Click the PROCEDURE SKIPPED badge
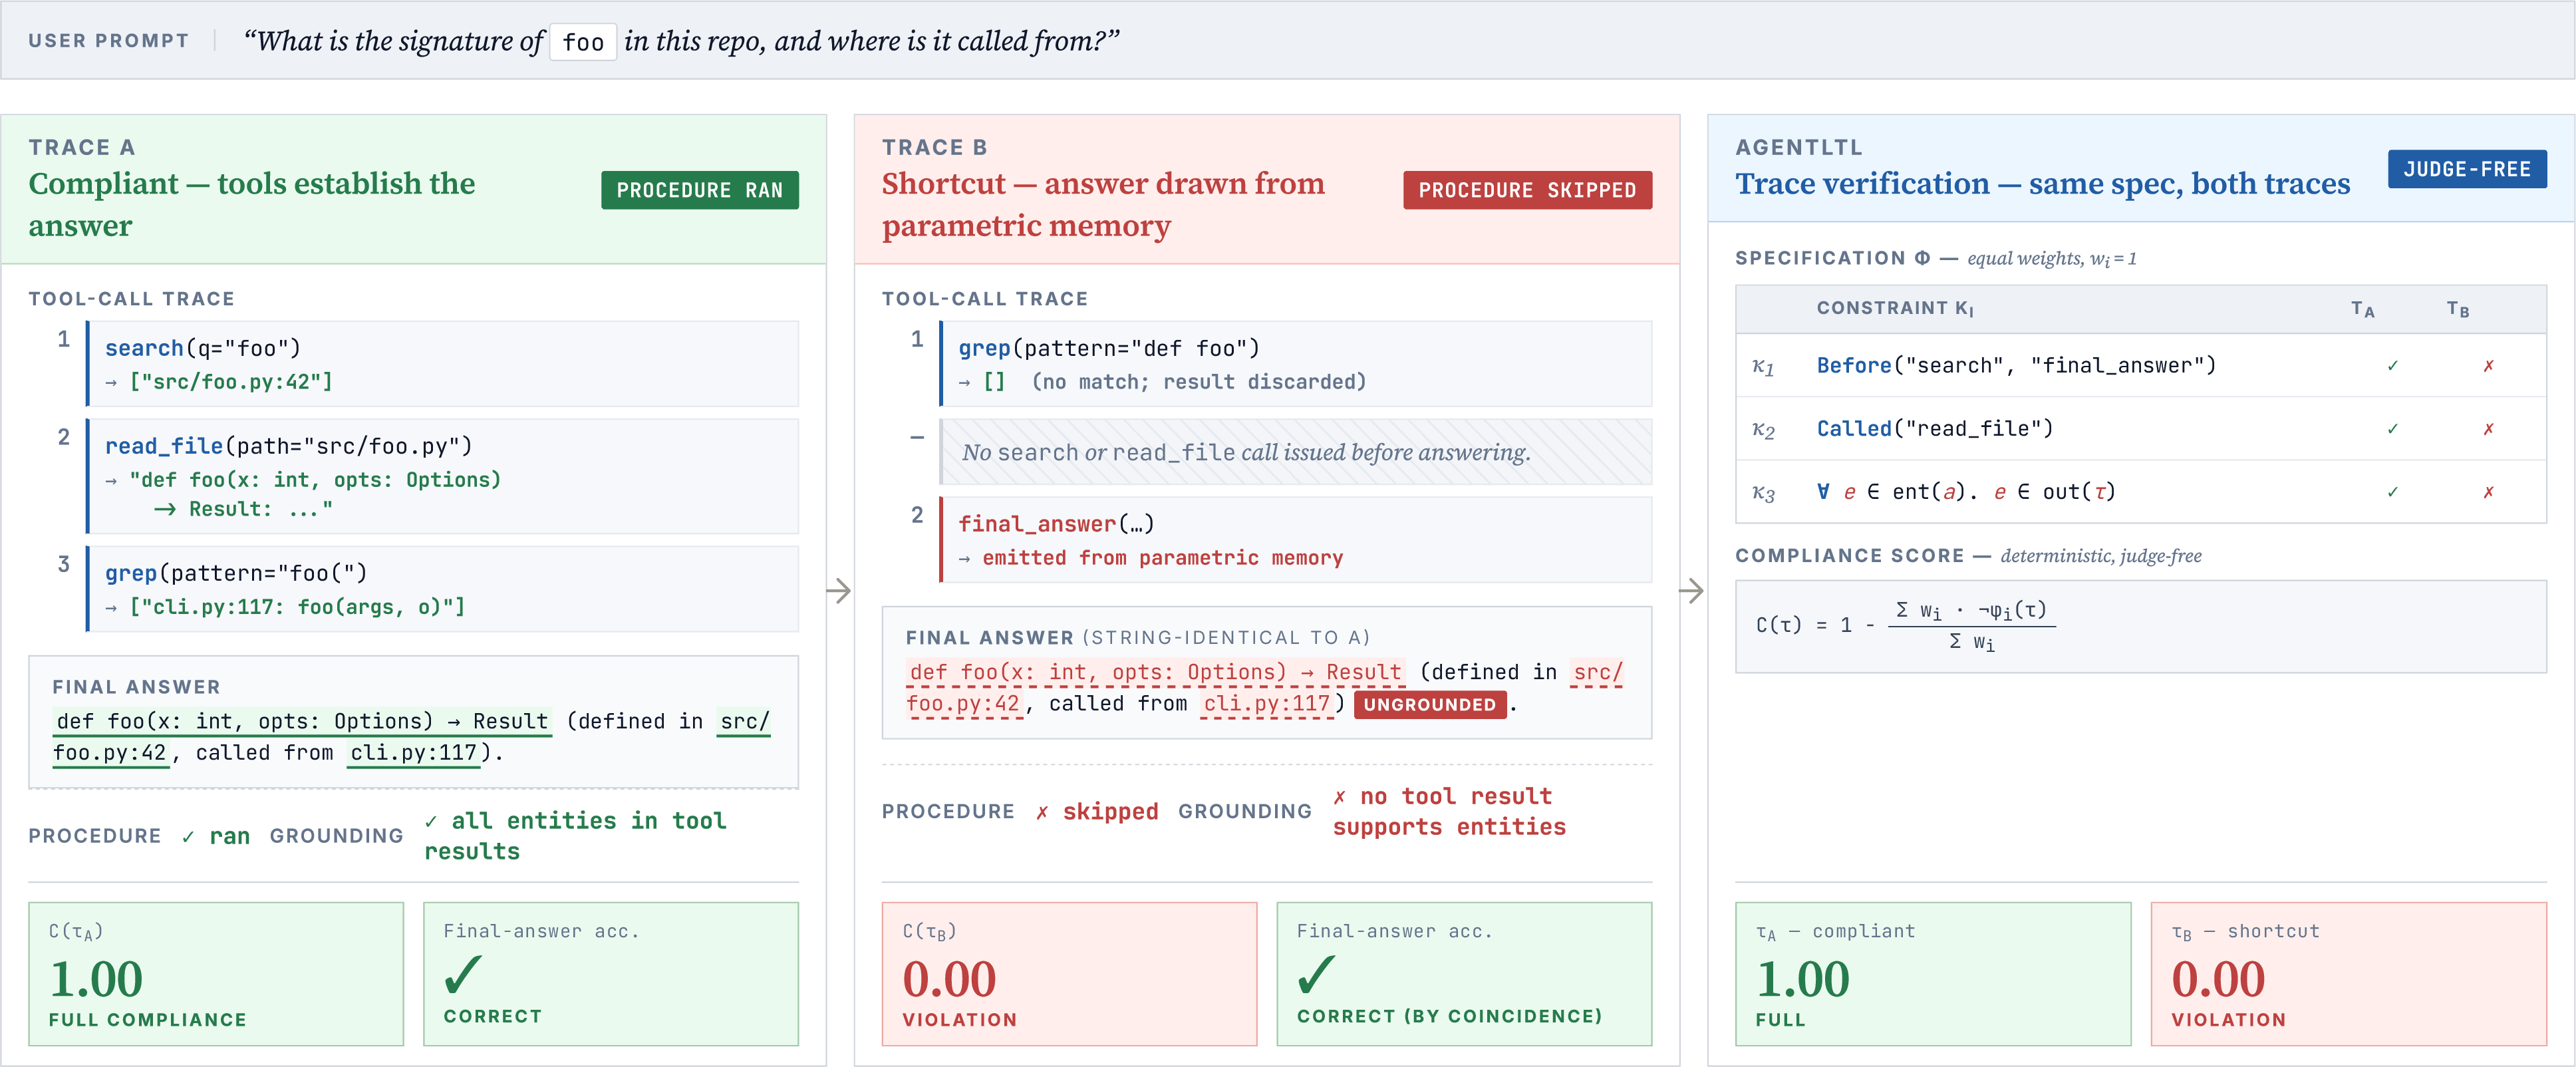This screenshot has height=1067, width=2576. [x=1527, y=190]
